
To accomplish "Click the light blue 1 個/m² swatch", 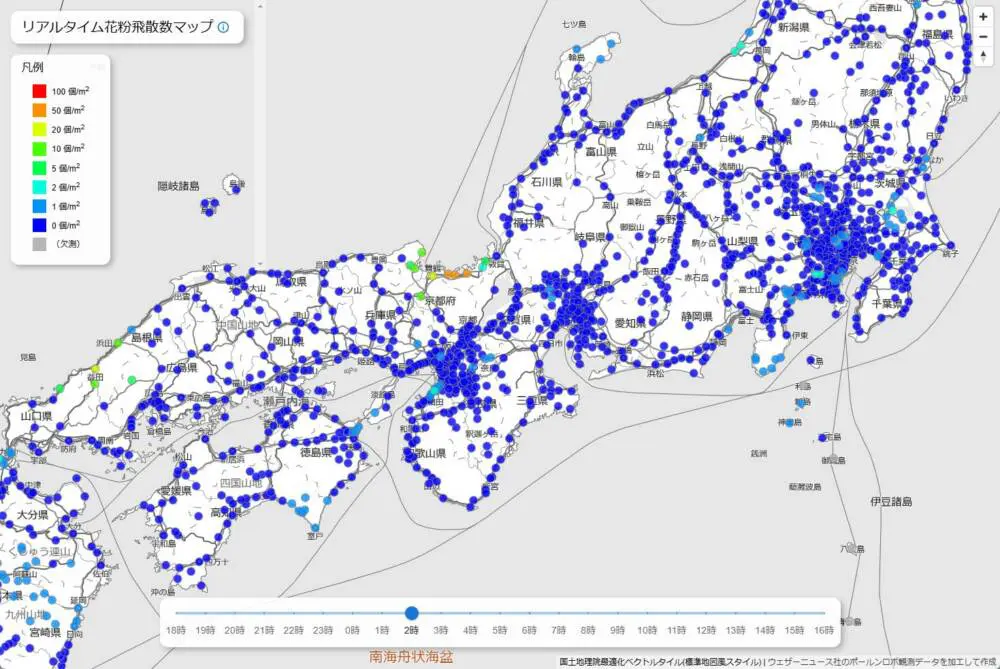I will [40, 206].
